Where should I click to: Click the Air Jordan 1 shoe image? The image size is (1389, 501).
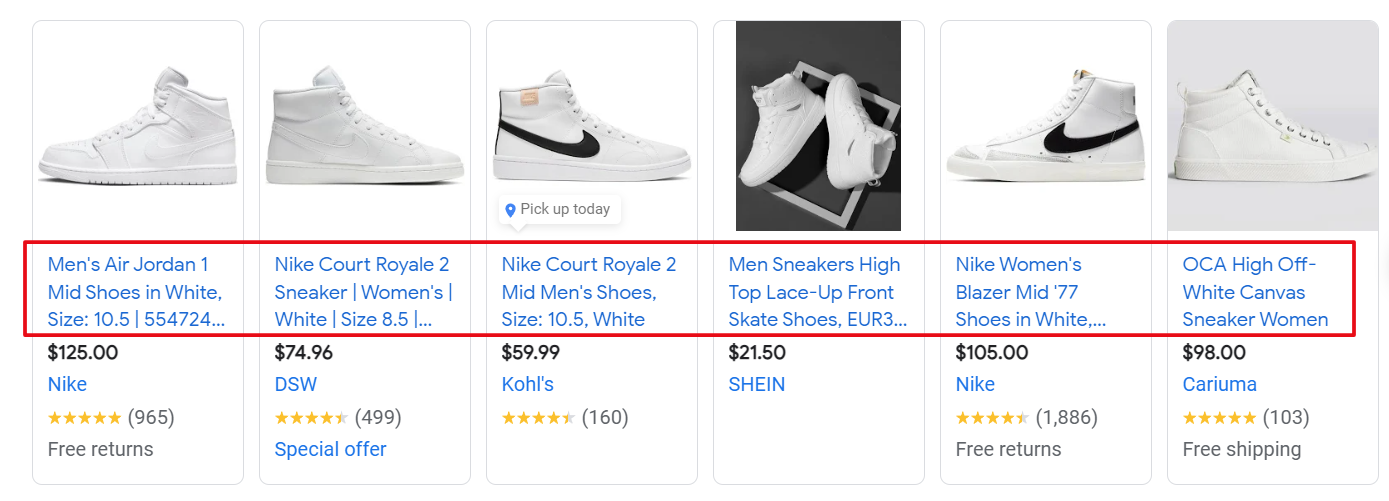pyautogui.click(x=138, y=126)
